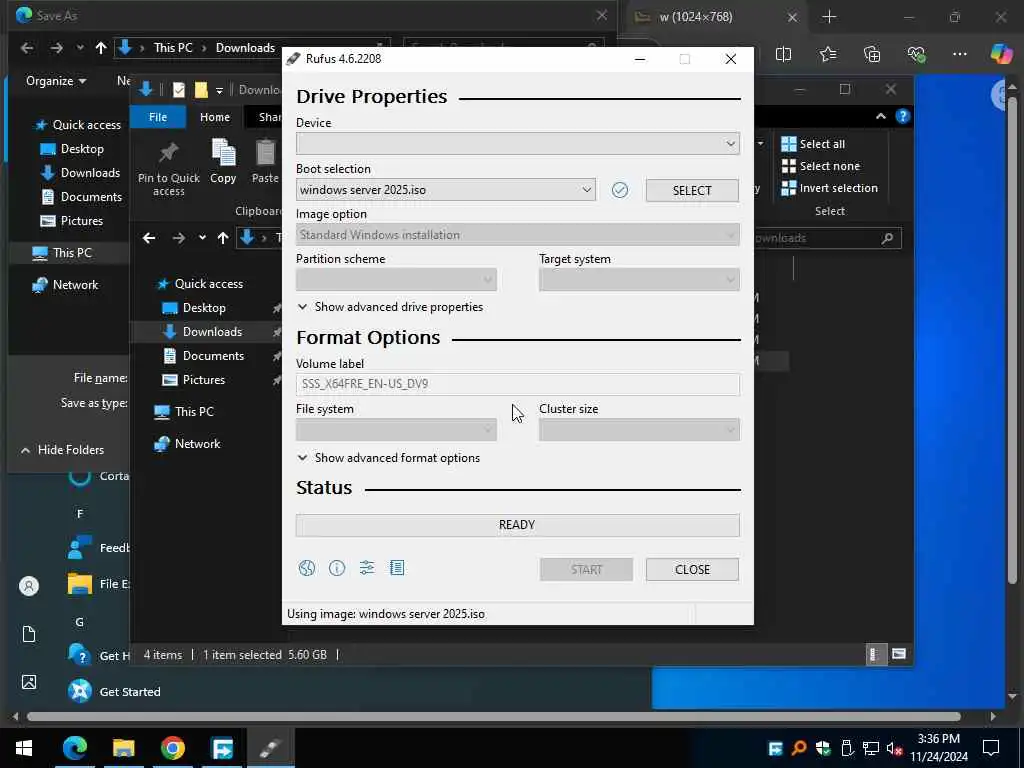Select This PC in Explorer navigation pane
1024x768 pixels.
[x=184, y=411]
